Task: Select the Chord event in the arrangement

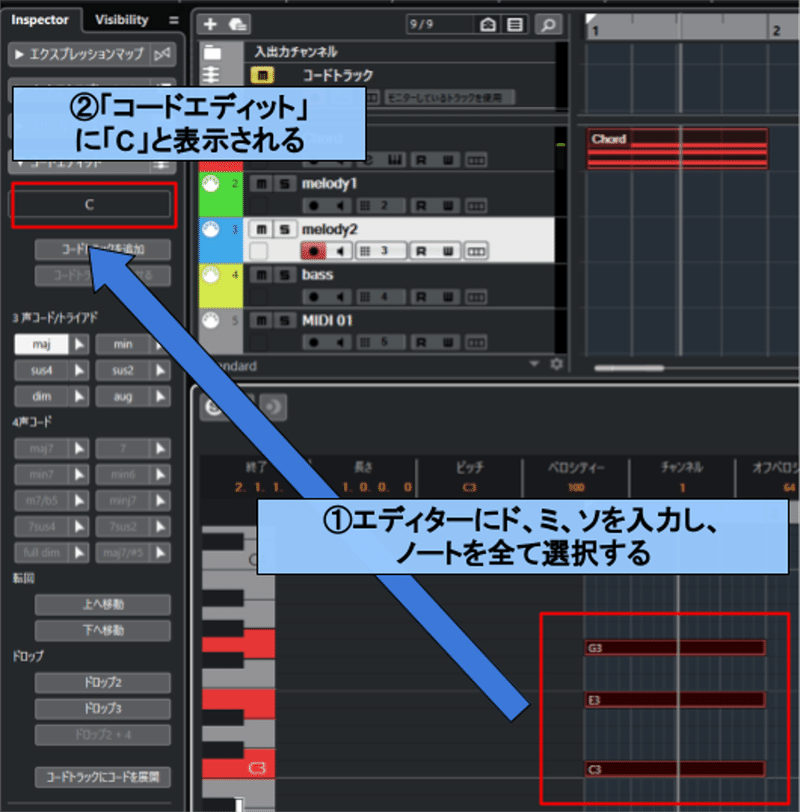Action: click(677, 148)
